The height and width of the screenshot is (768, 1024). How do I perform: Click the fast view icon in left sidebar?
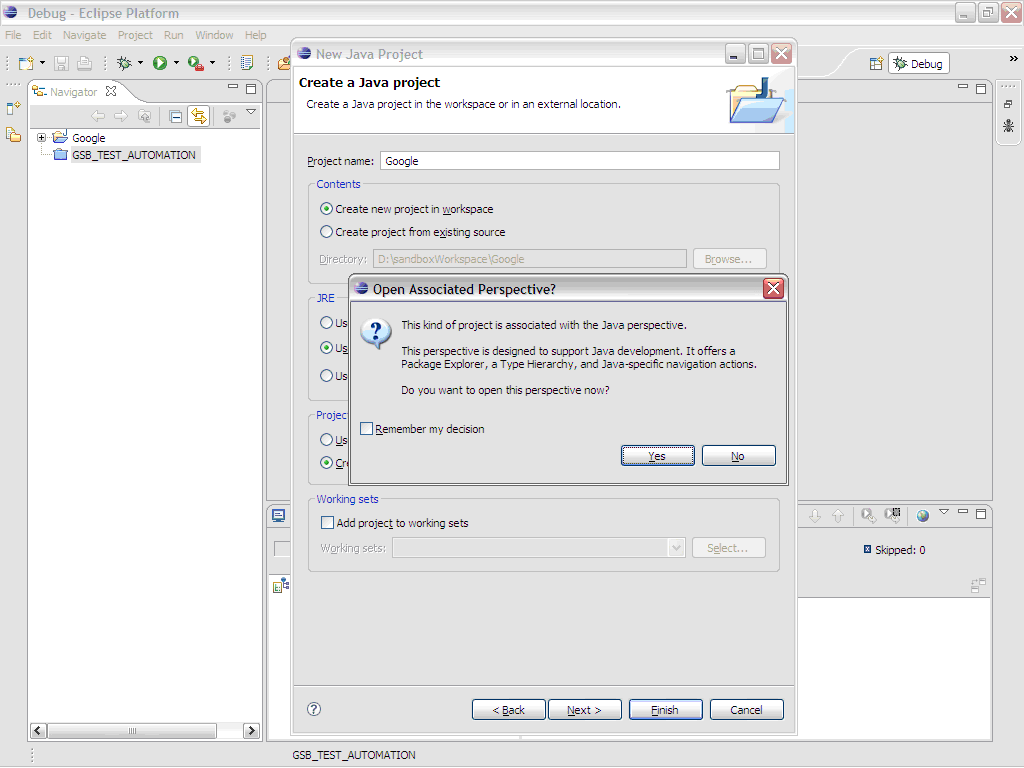pyautogui.click(x=14, y=108)
